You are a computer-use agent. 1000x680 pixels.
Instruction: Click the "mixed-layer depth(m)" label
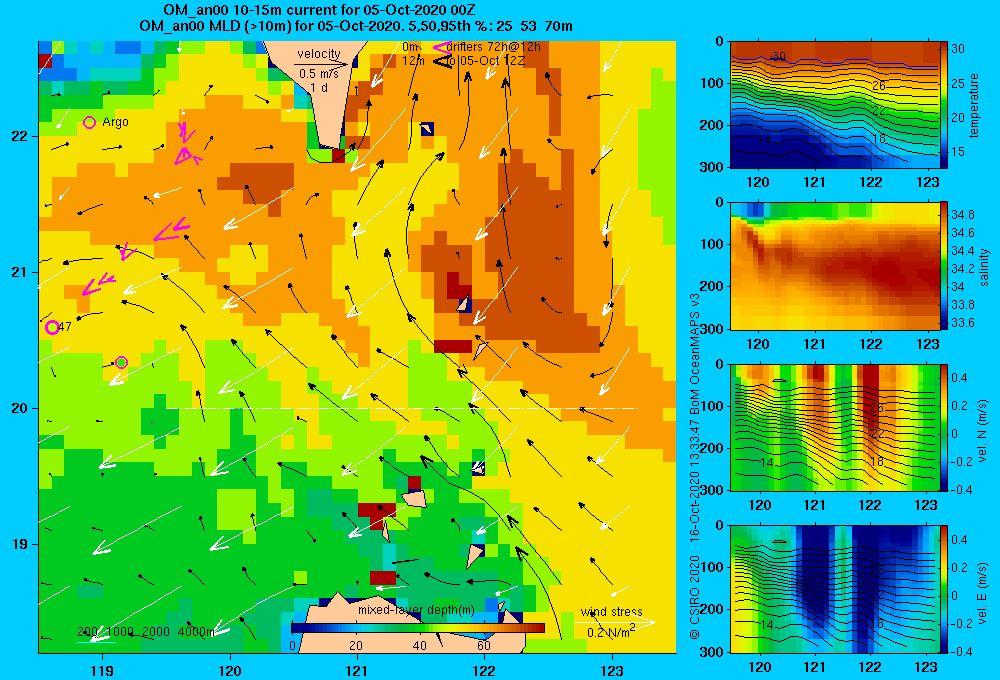coord(416,610)
